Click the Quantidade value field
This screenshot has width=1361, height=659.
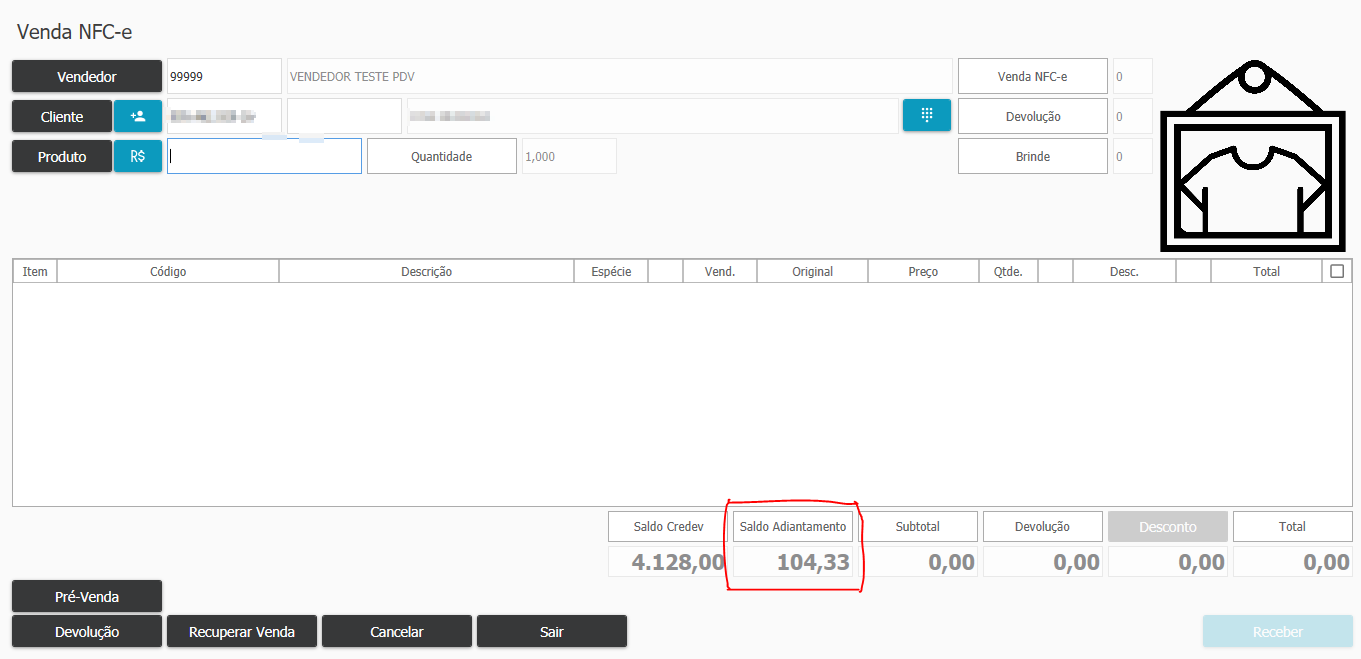point(569,156)
